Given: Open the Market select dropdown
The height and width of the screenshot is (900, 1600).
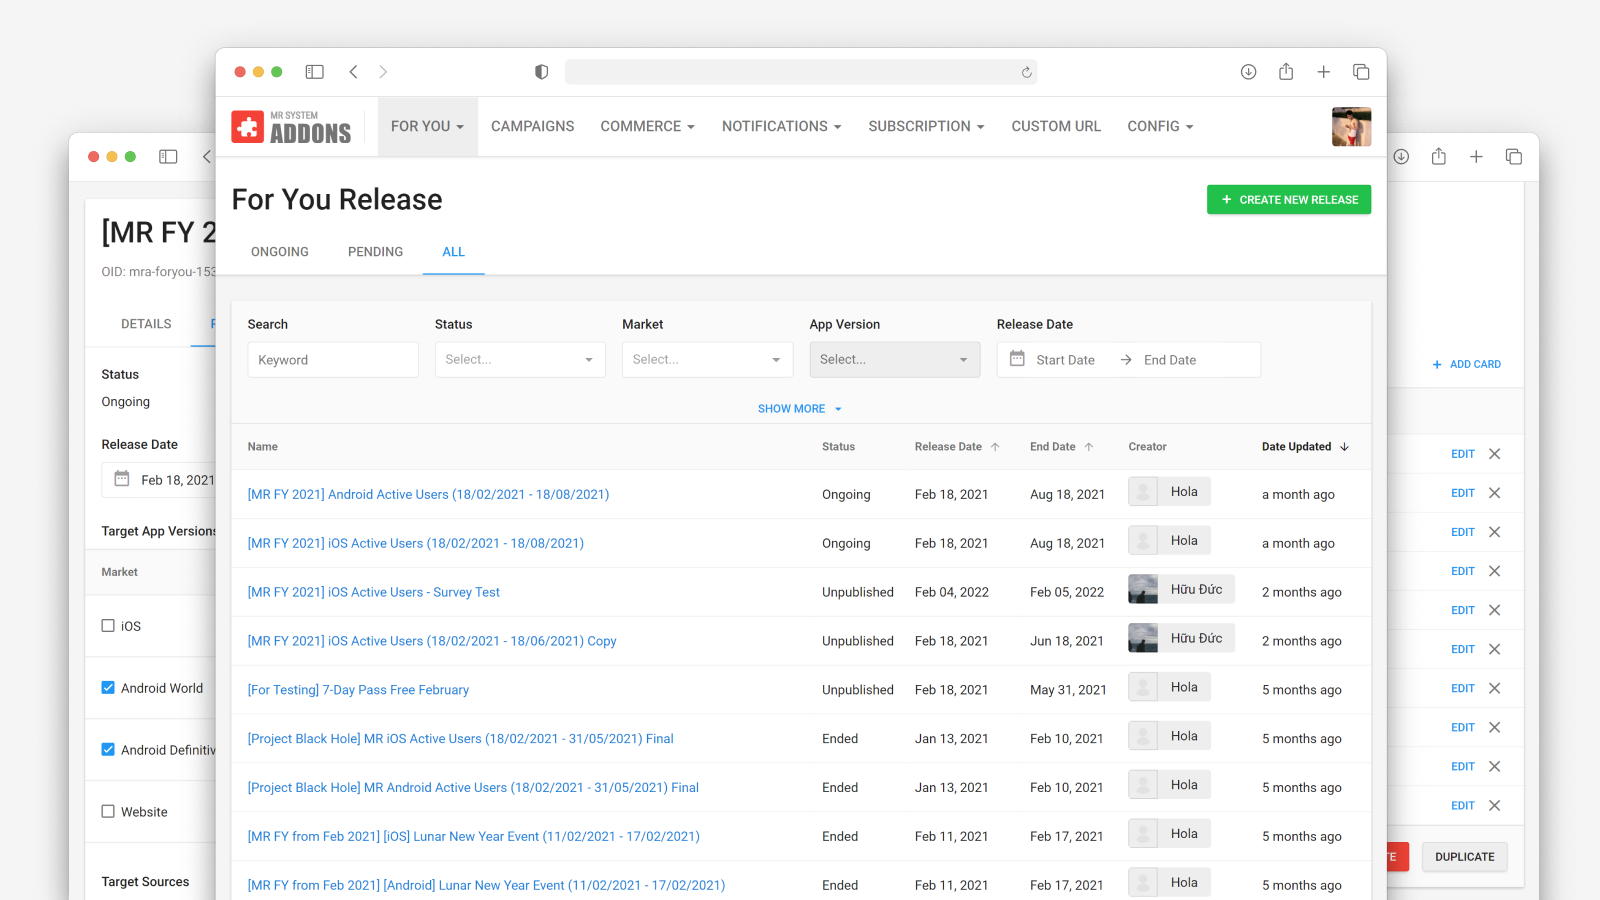Looking at the screenshot, I should point(707,360).
